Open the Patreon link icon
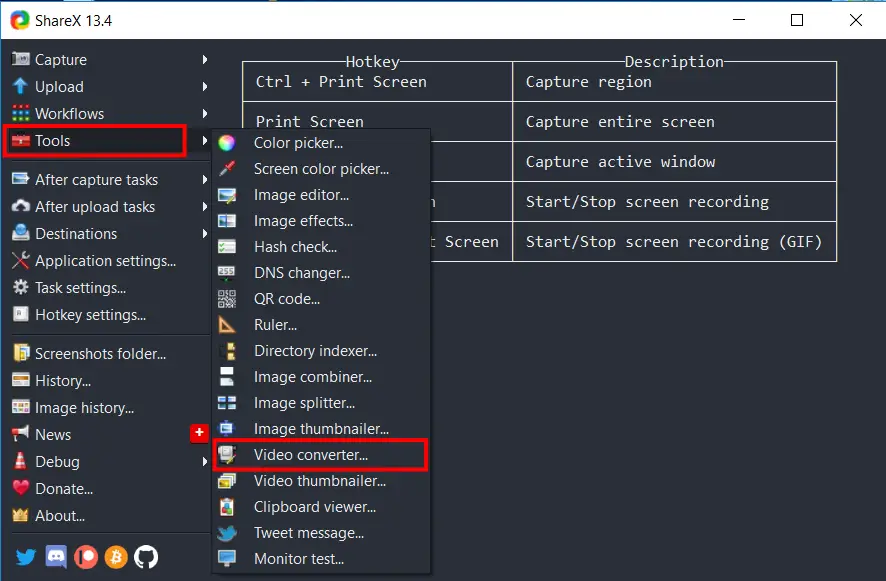This screenshot has width=886, height=581. point(86,557)
